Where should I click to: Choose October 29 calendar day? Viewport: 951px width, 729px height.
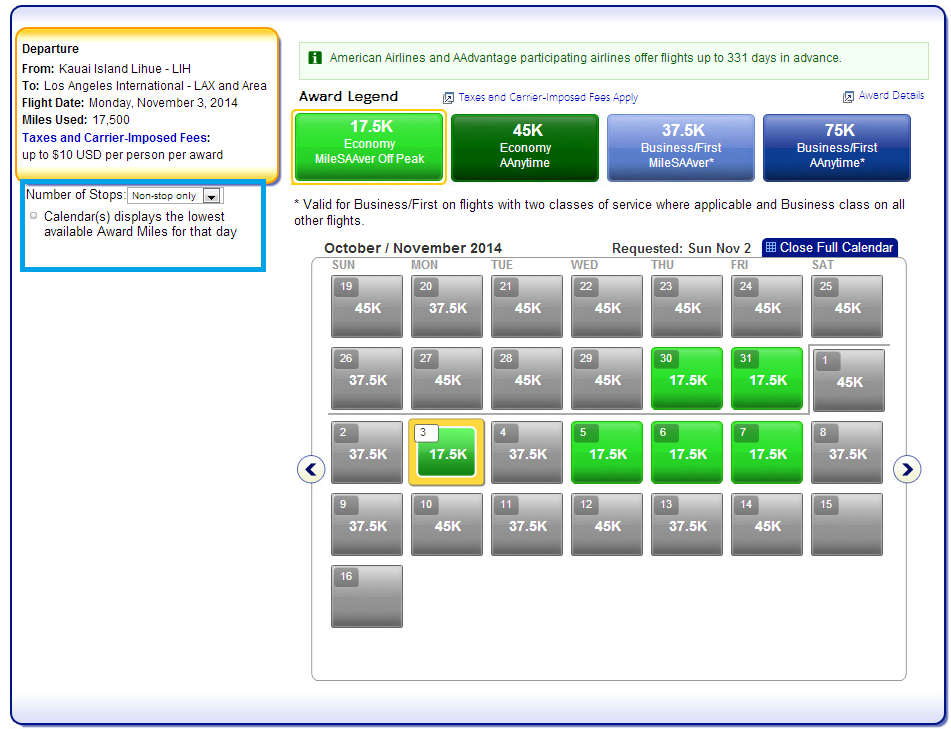[x=607, y=378]
